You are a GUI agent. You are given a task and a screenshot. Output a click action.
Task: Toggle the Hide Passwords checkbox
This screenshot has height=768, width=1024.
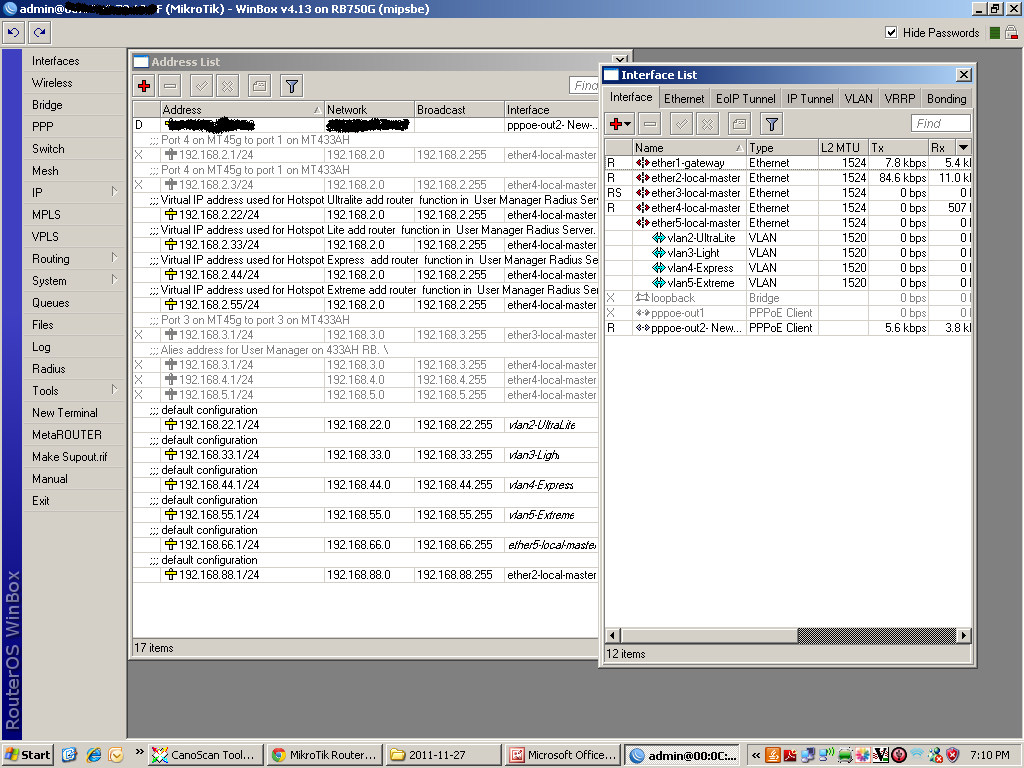tap(890, 32)
